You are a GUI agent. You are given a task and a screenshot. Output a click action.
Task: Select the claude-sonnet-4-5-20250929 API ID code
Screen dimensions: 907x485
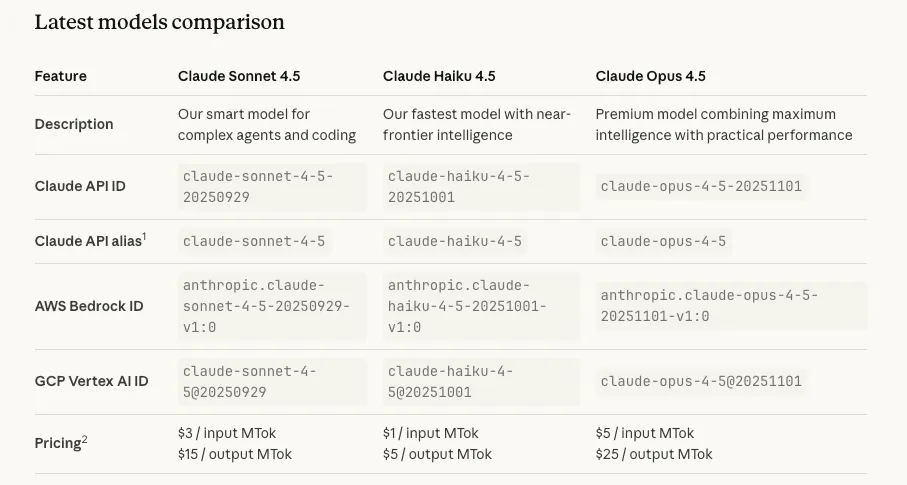pyautogui.click(x=258, y=186)
